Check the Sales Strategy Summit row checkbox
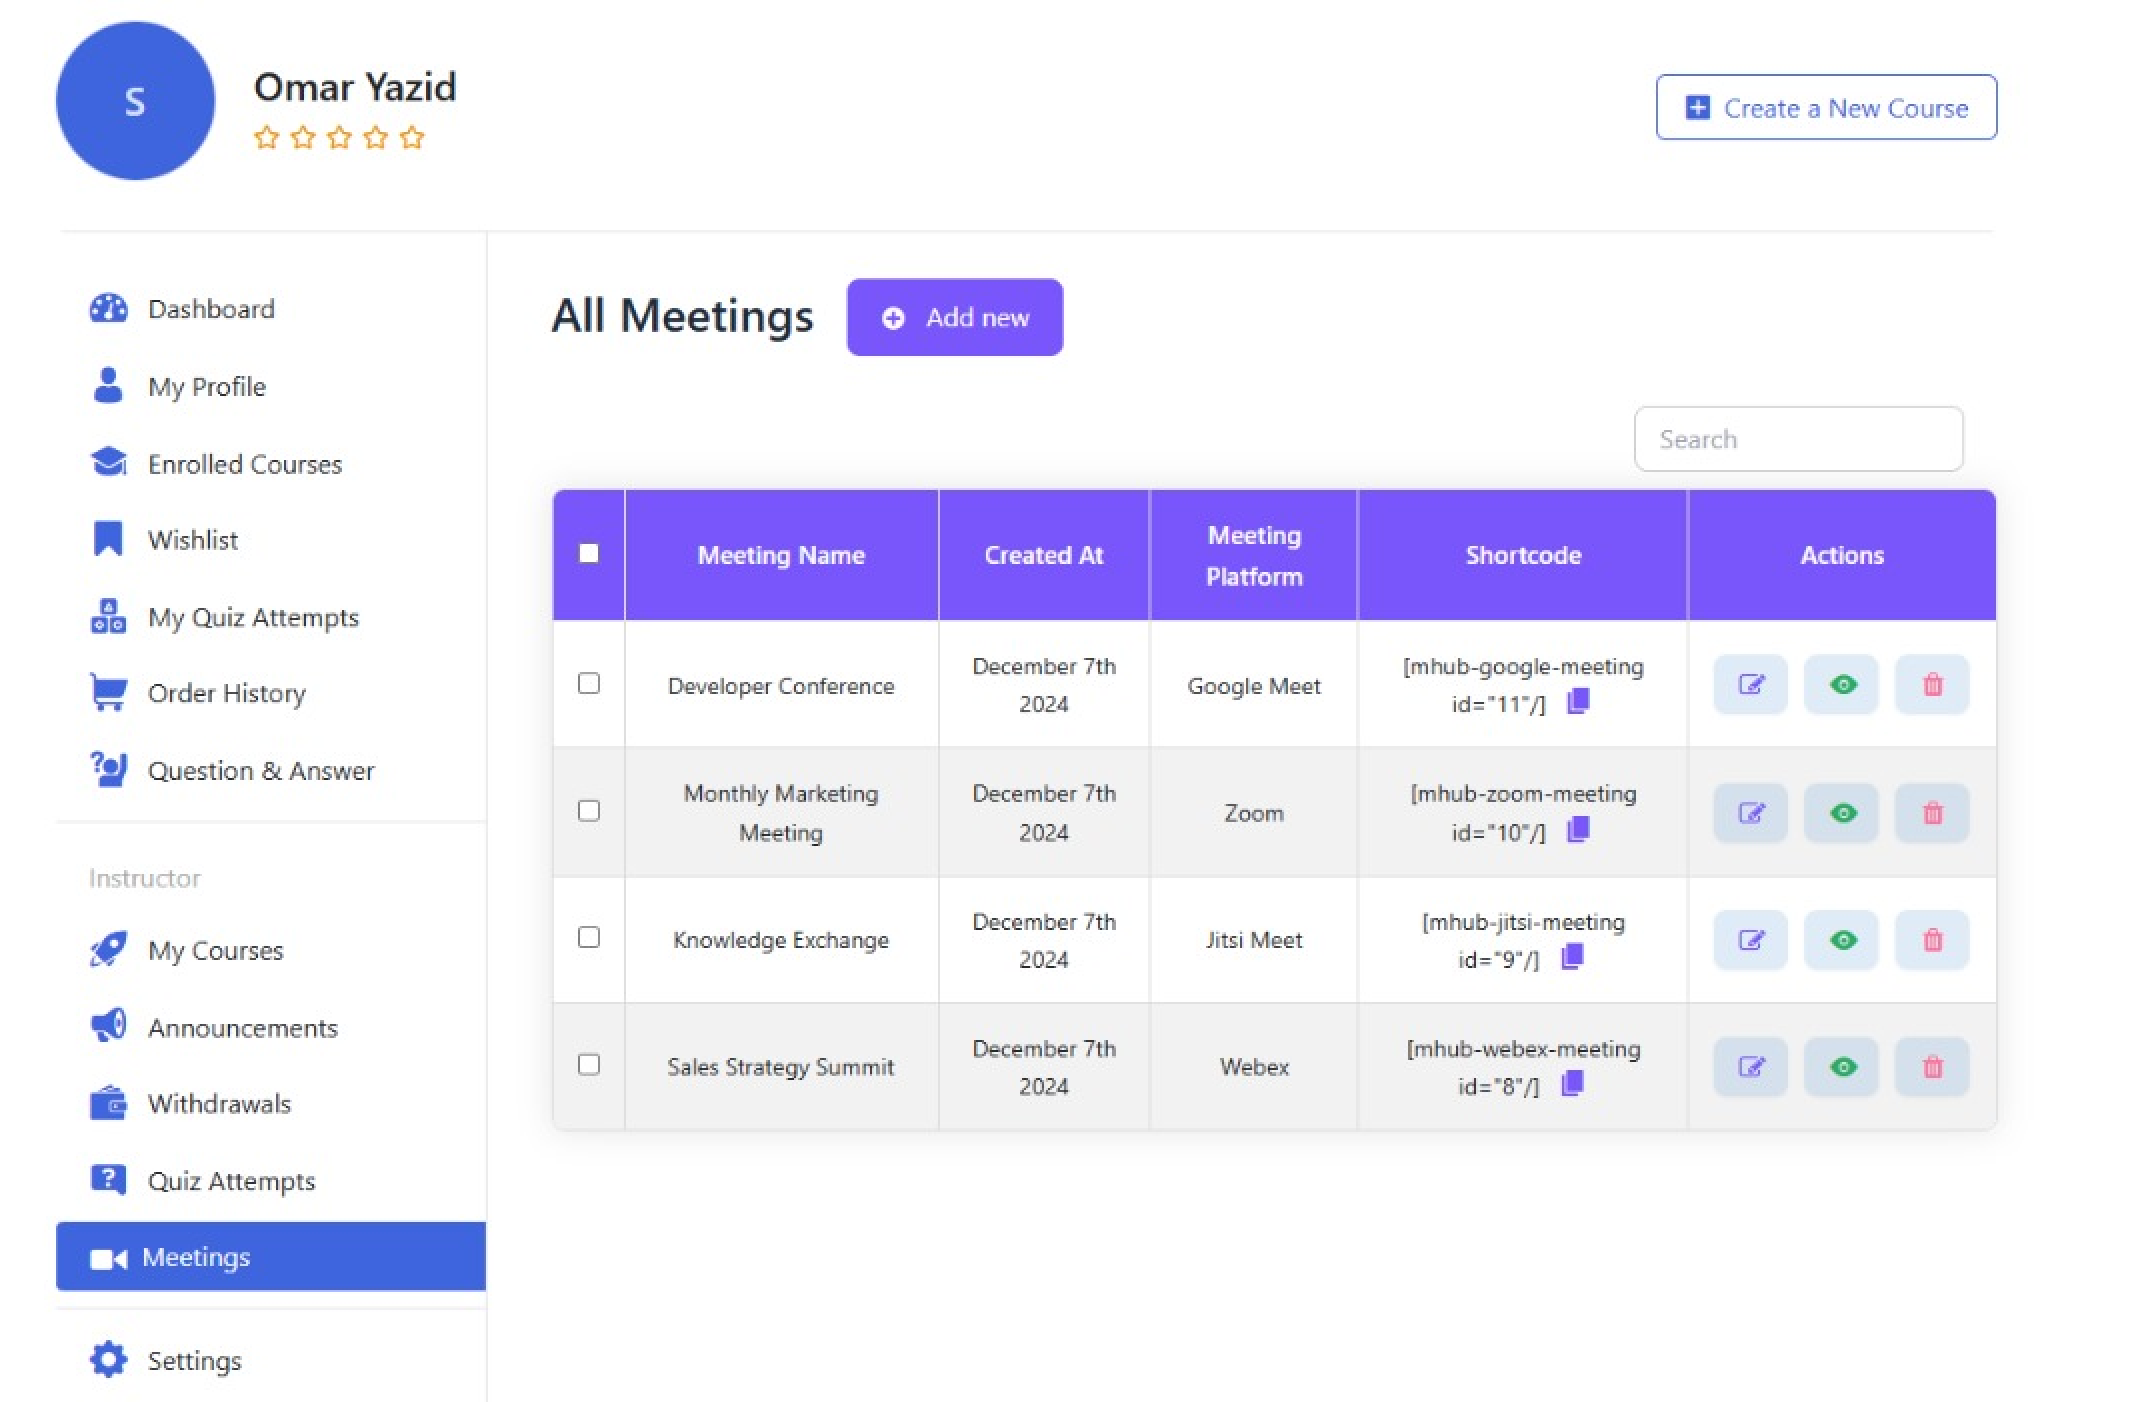This screenshot has height=1402, width=2140. point(589,1064)
